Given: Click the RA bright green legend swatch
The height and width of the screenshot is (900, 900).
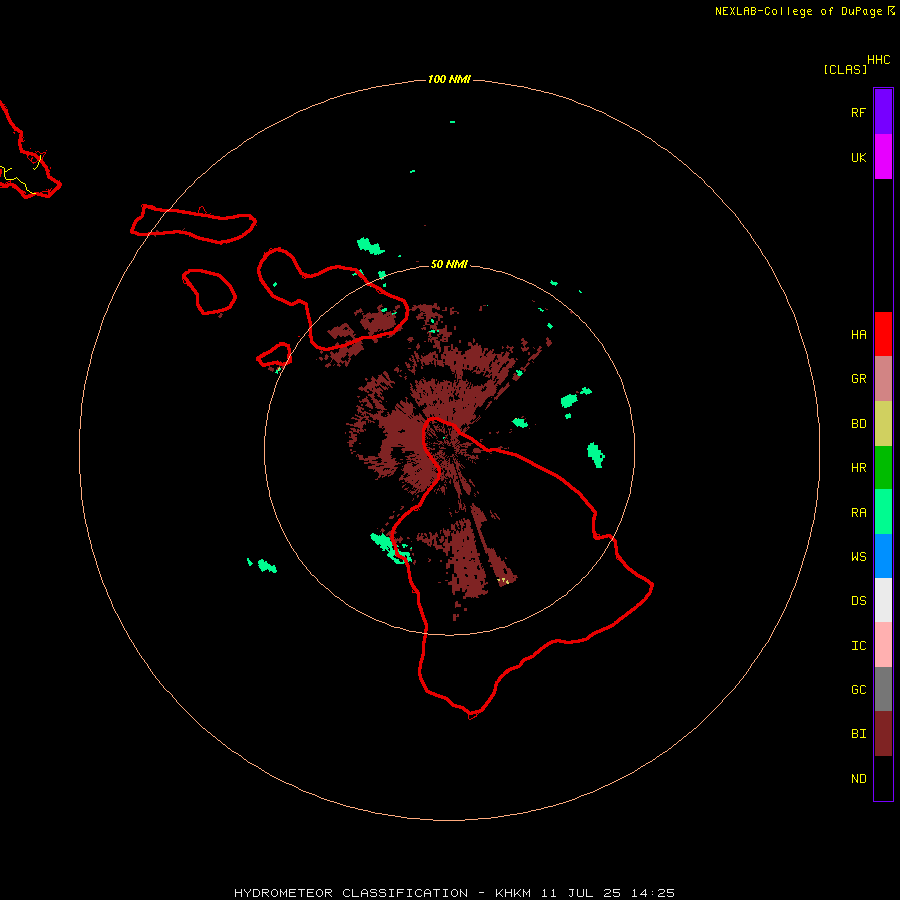Looking at the screenshot, I should tap(883, 512).
